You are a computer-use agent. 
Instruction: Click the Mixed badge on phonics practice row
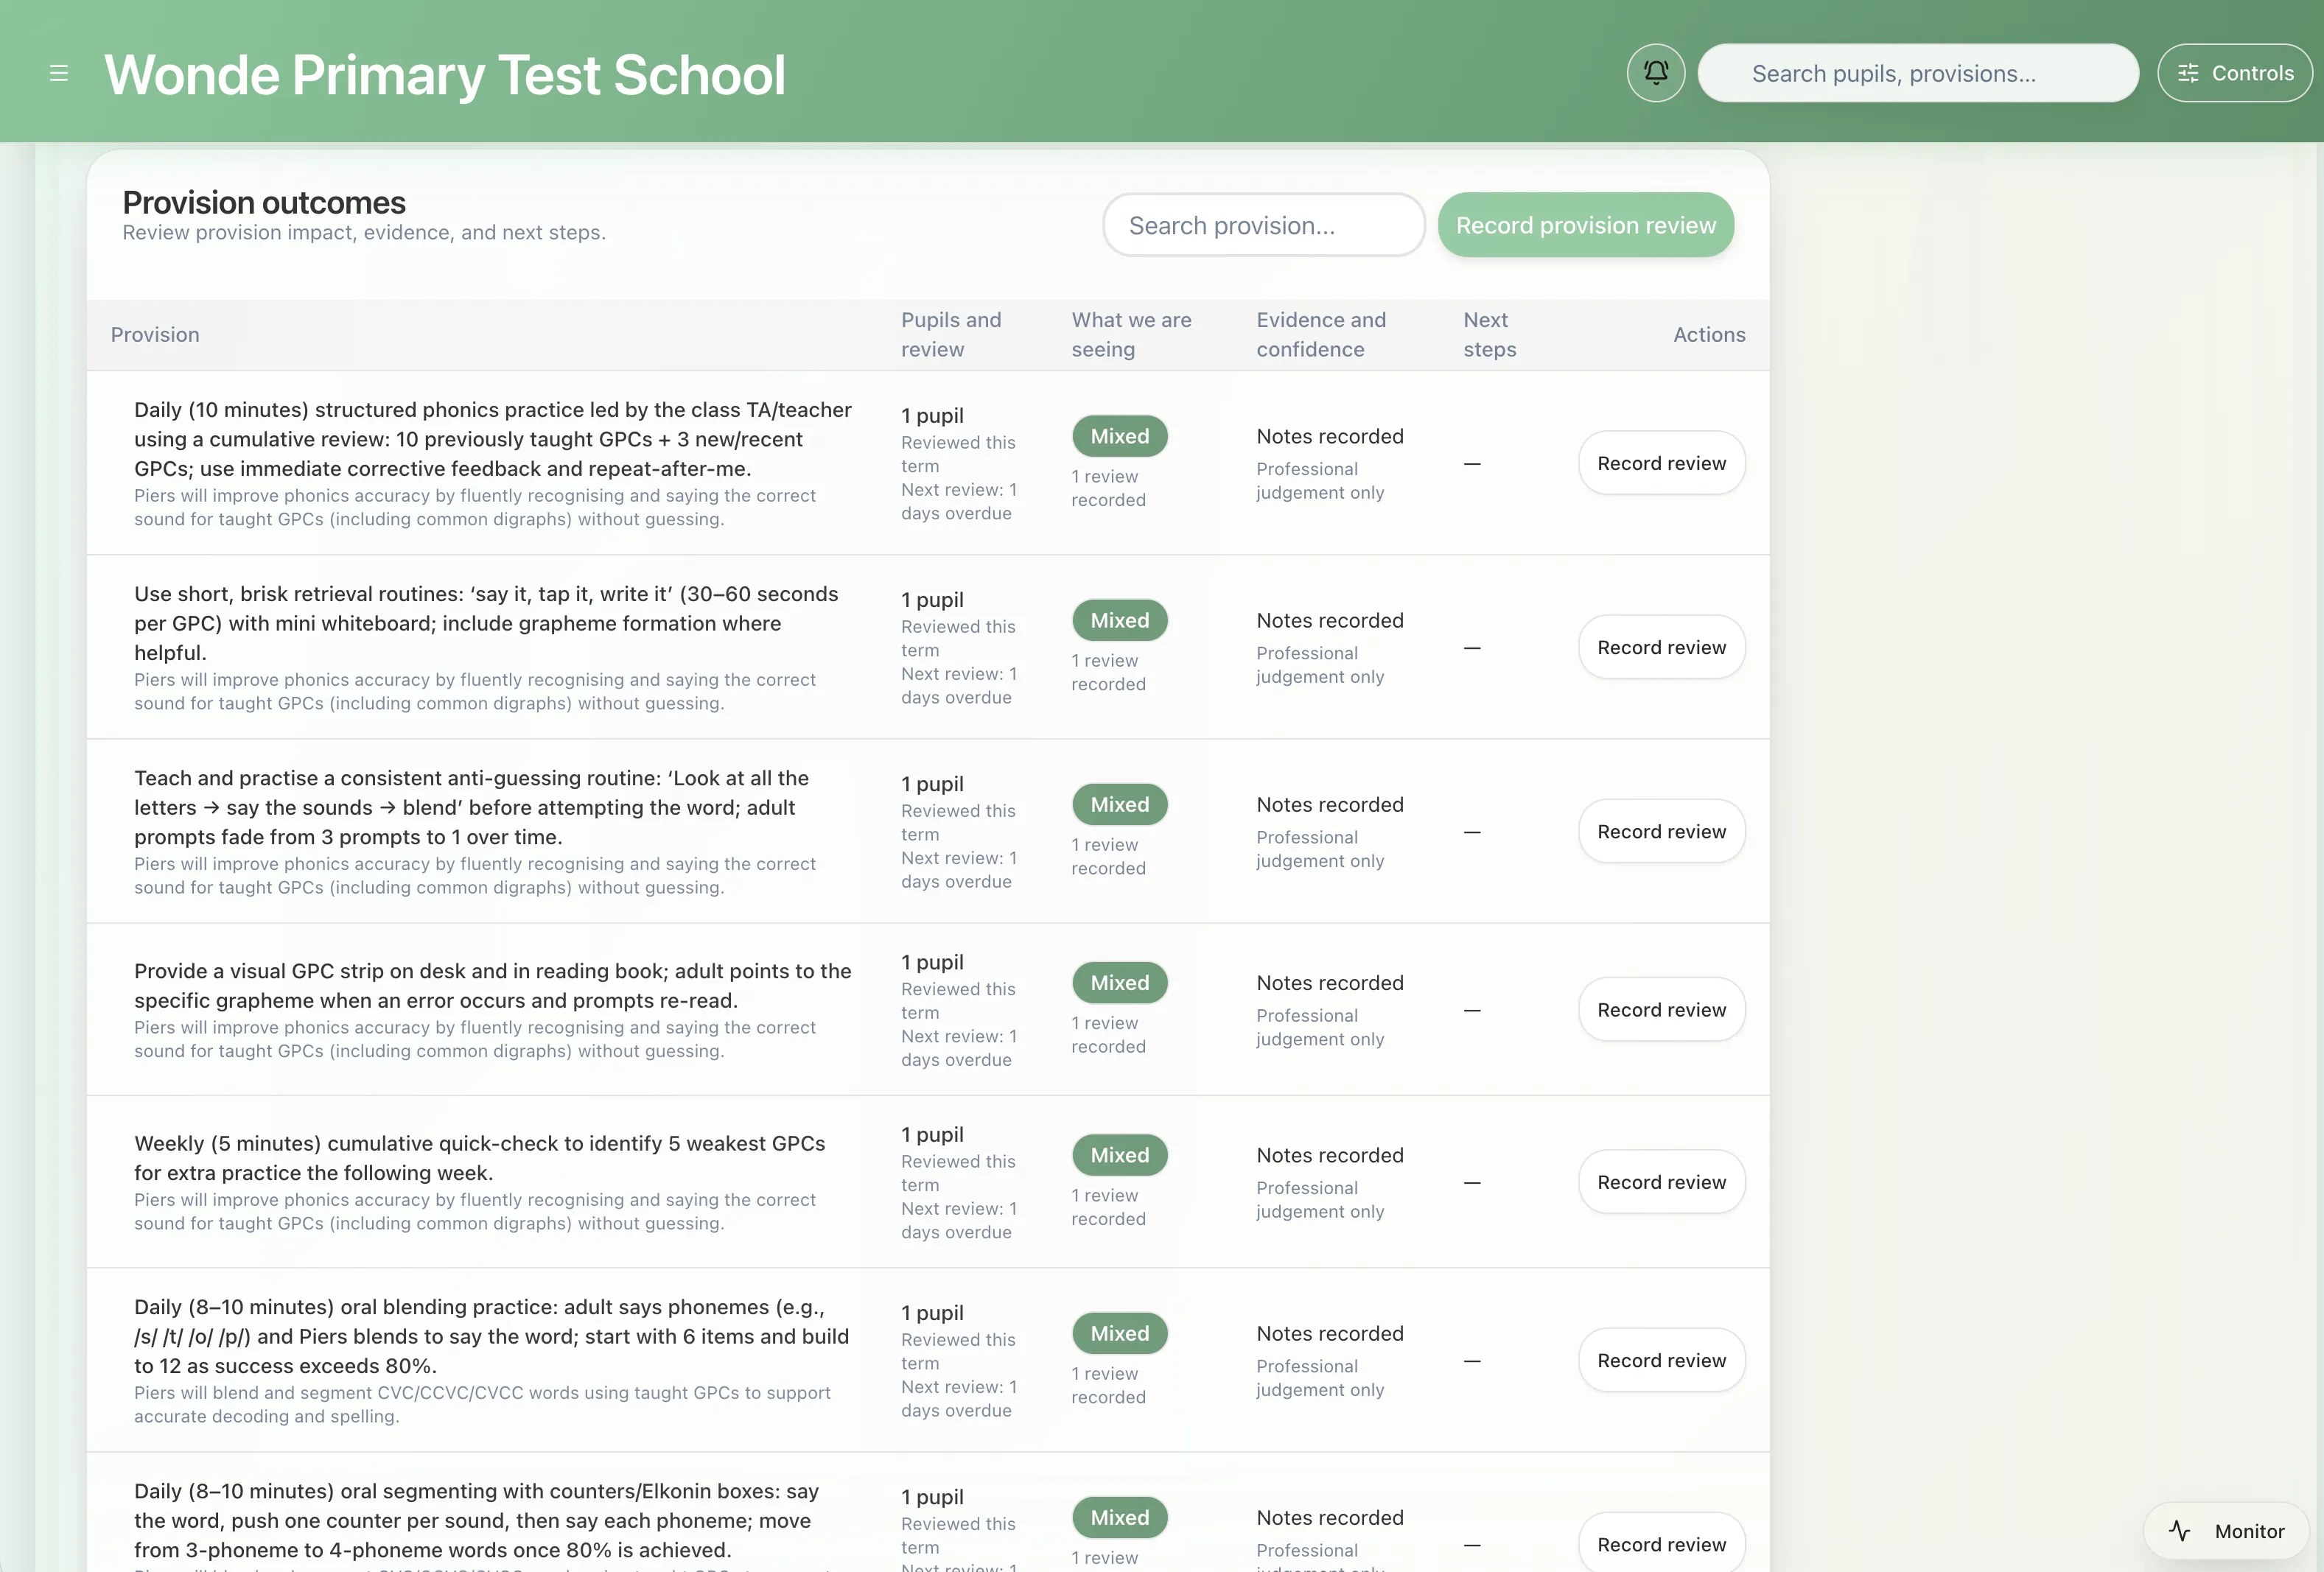[x=1119, y=436]
